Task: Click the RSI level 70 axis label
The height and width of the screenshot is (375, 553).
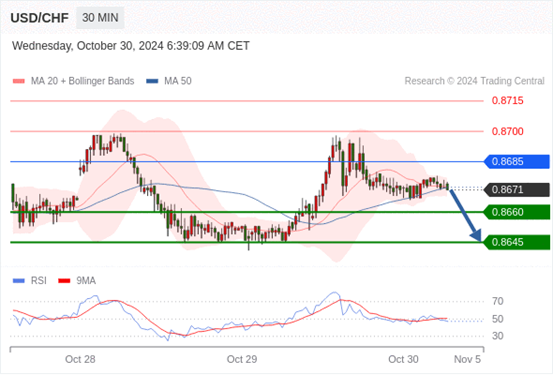Action: point(498,301)
